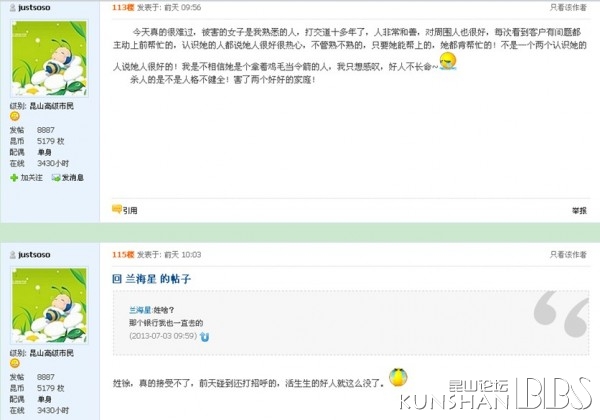Screen dimensions: 600x420
Task: Report post 113 via 举报 link
Action: coord(579,210)
